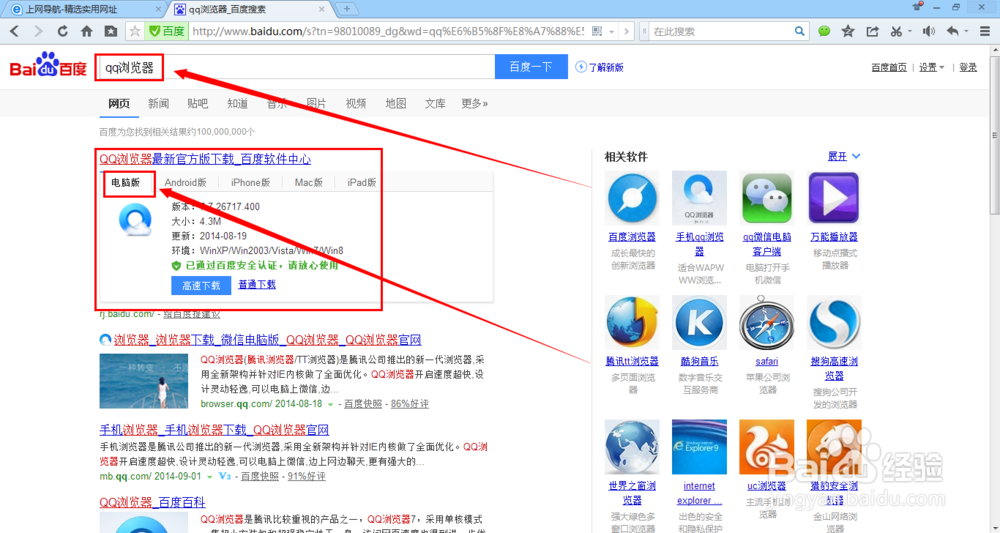1000x533 pixels.
Task: Click the QQ browser icon in download card
Action: click(135, 221)
